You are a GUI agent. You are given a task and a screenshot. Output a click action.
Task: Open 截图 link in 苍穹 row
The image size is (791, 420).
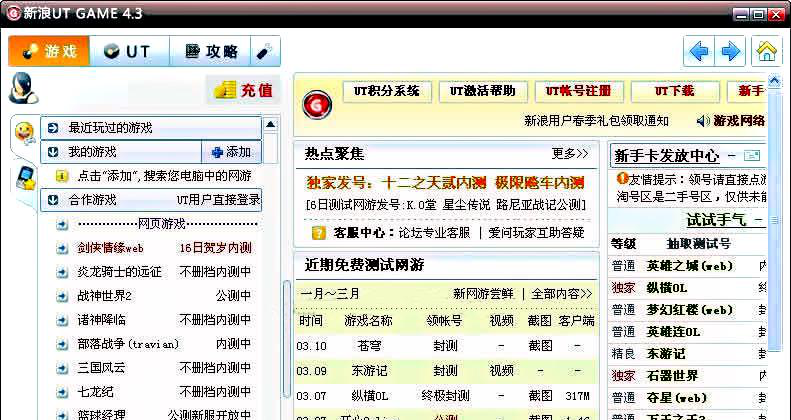coord(540,346)
